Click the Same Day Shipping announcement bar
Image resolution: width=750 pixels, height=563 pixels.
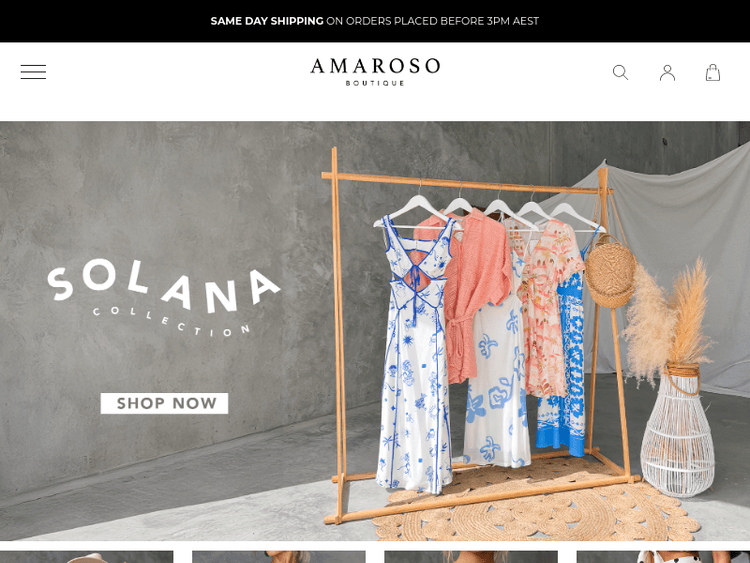pyautogui.click(x=375, y=21)
